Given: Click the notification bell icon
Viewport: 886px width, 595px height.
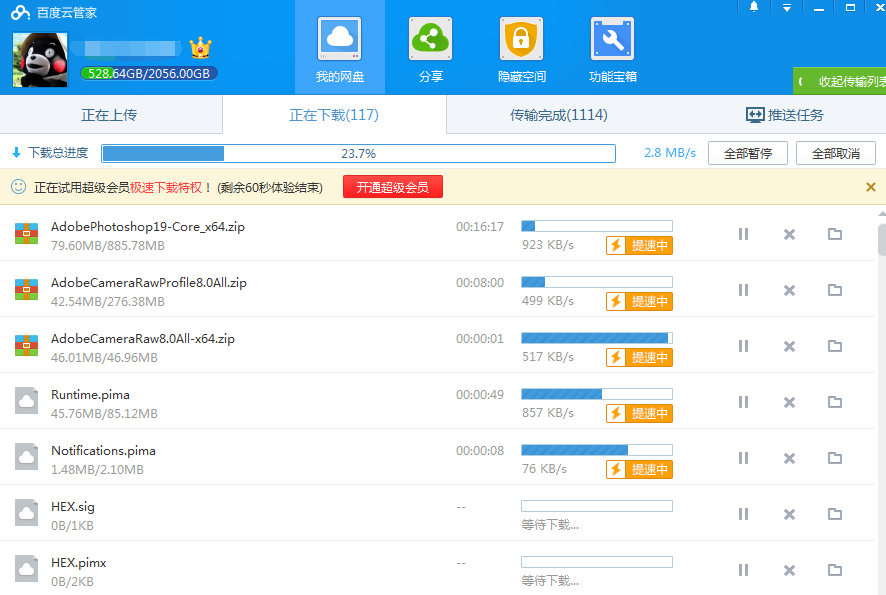Looking at the screenshot, I should pyautogui.click(x=754, y=7).
